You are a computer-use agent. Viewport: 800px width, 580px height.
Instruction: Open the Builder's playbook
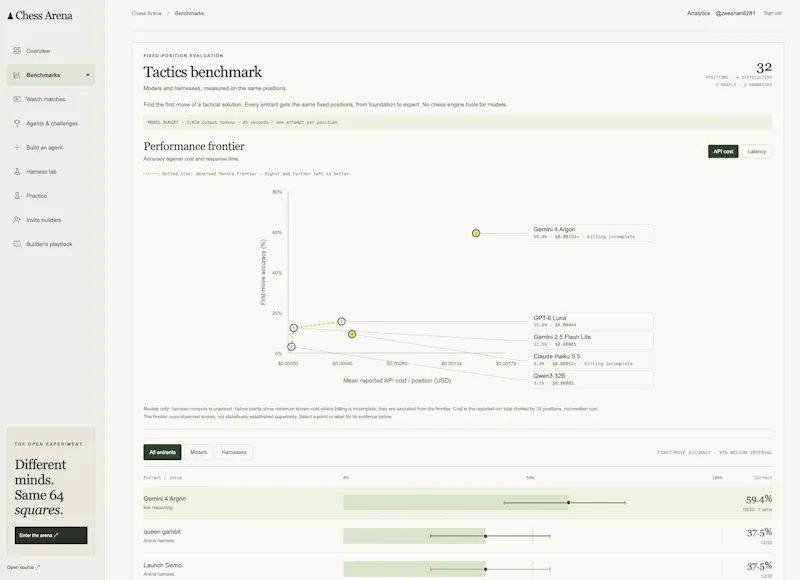pyautogui.click(x=51, y=244)
